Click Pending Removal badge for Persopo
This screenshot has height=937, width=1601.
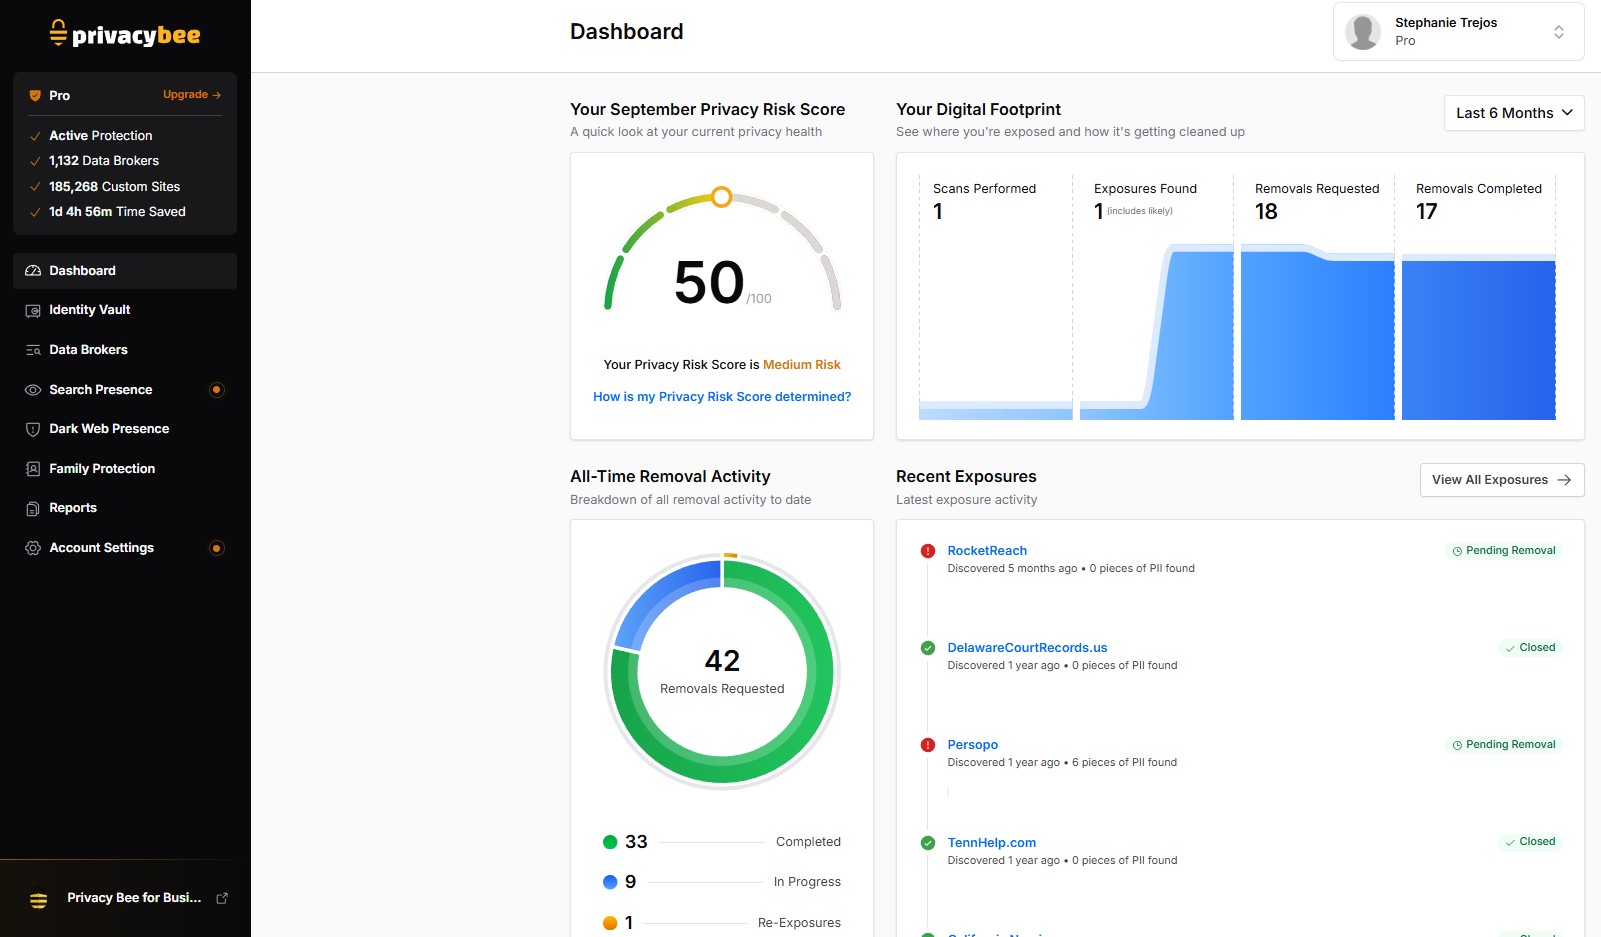click(1504, 745)
